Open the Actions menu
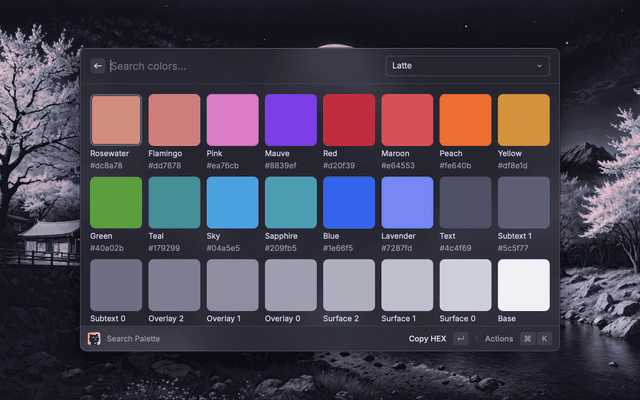 498,339
